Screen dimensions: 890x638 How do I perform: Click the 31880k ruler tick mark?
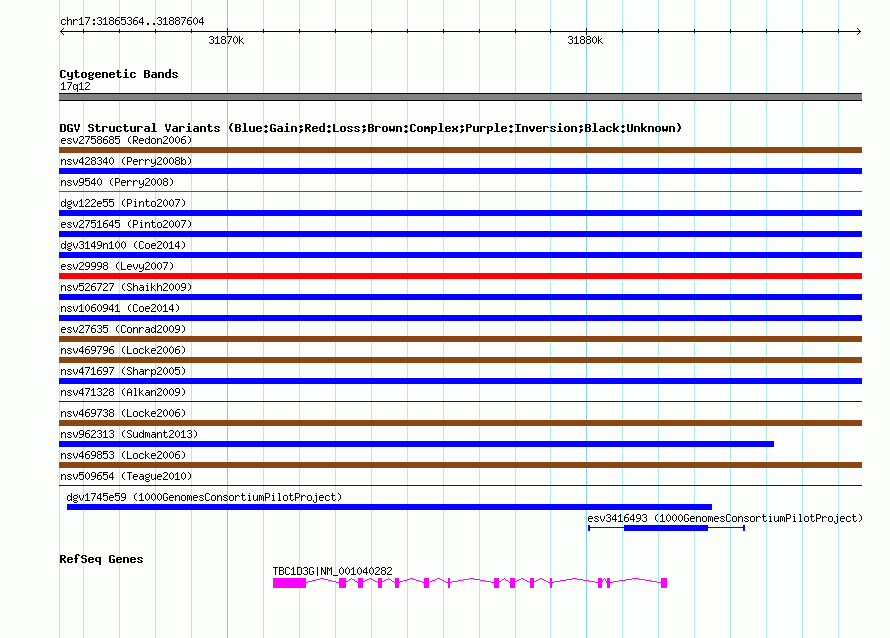click(586, 31)
